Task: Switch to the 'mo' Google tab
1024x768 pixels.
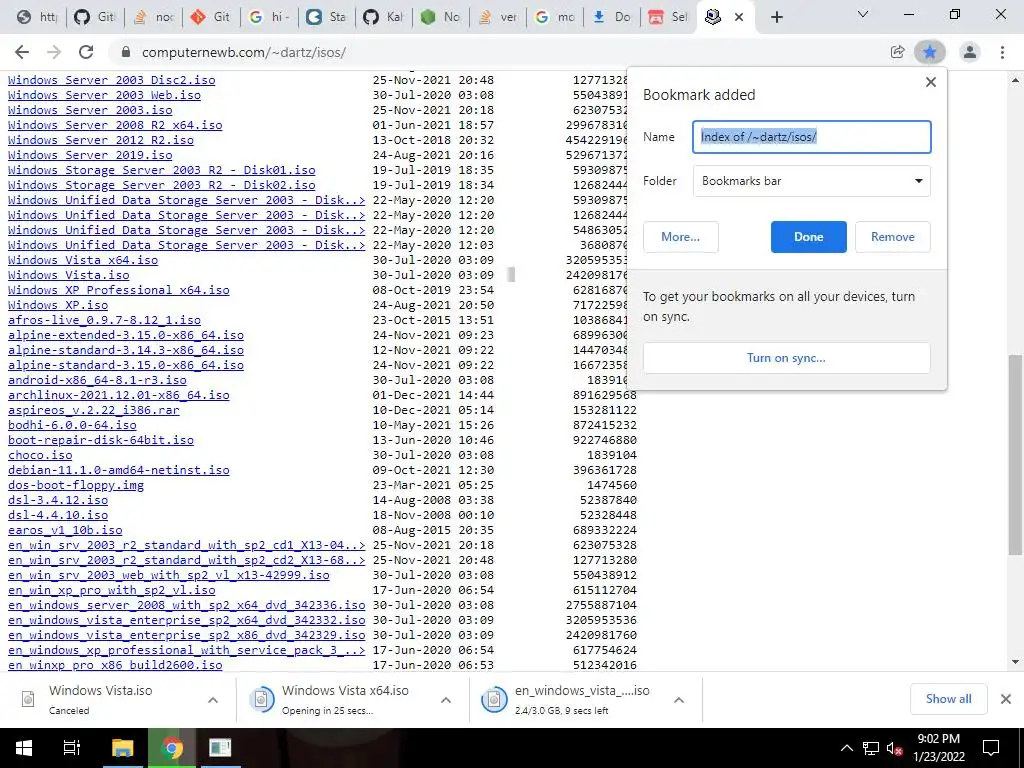Action: (x=556, y=17)
